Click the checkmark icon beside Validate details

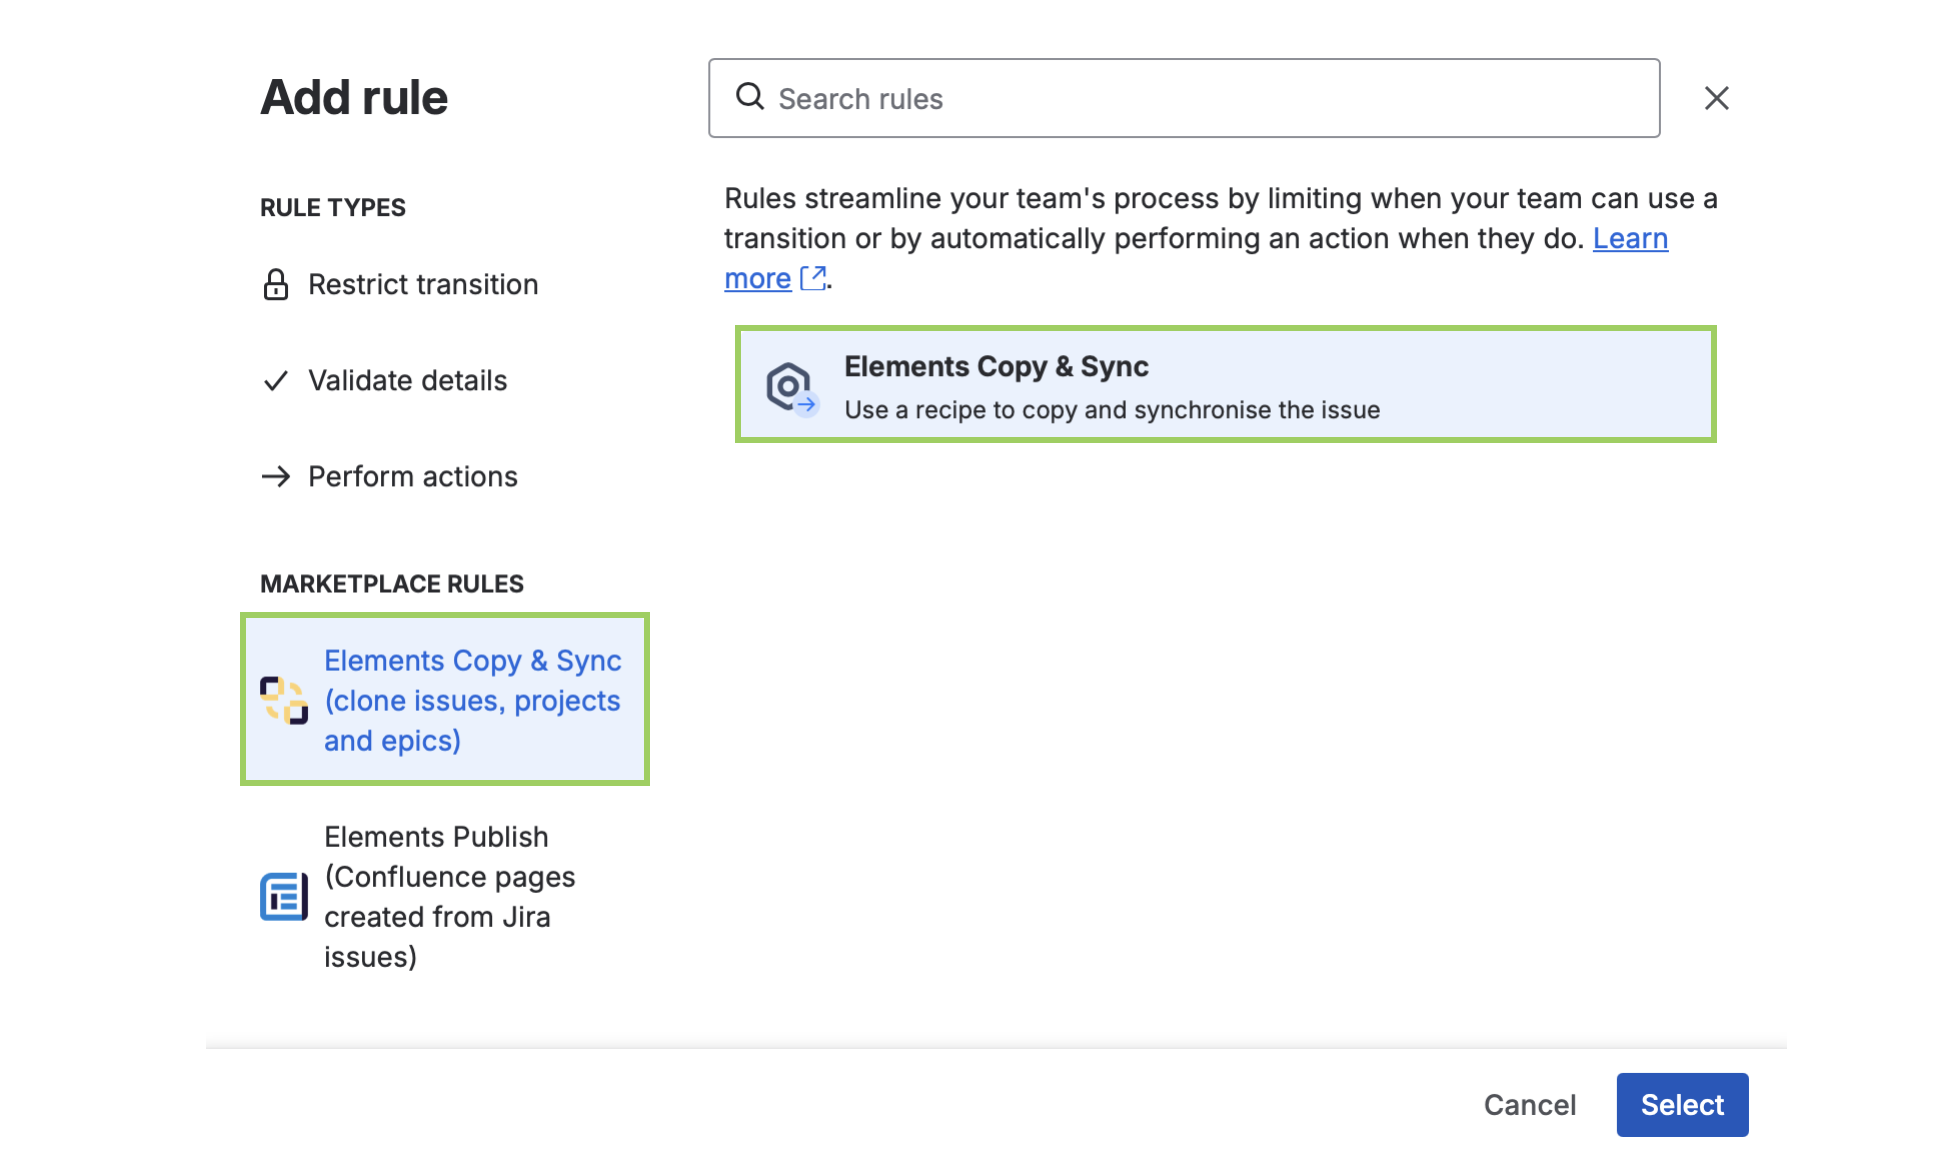click(276, 381)
